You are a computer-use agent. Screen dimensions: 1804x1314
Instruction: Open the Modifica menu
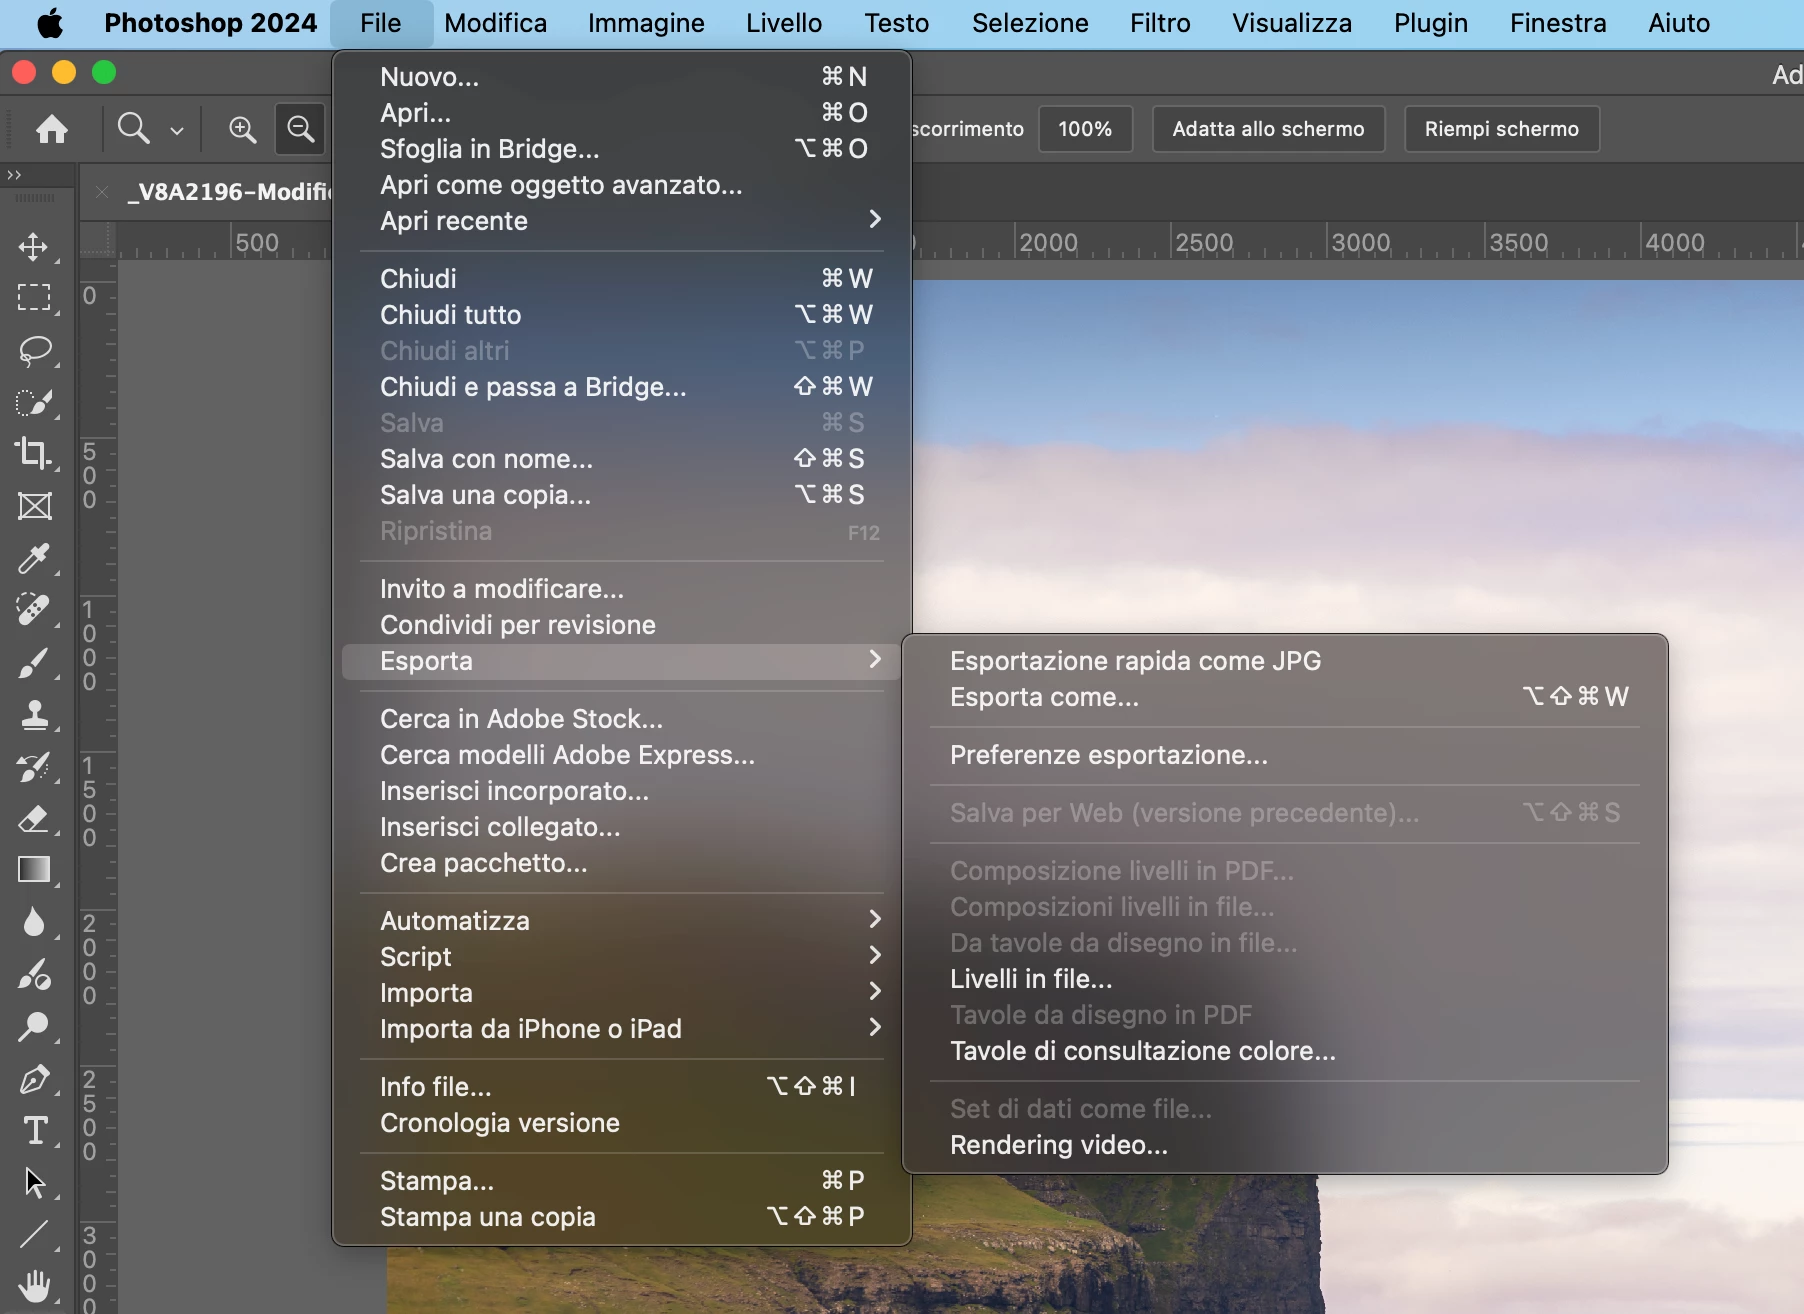pyautogui.click(x=496, y=23)
